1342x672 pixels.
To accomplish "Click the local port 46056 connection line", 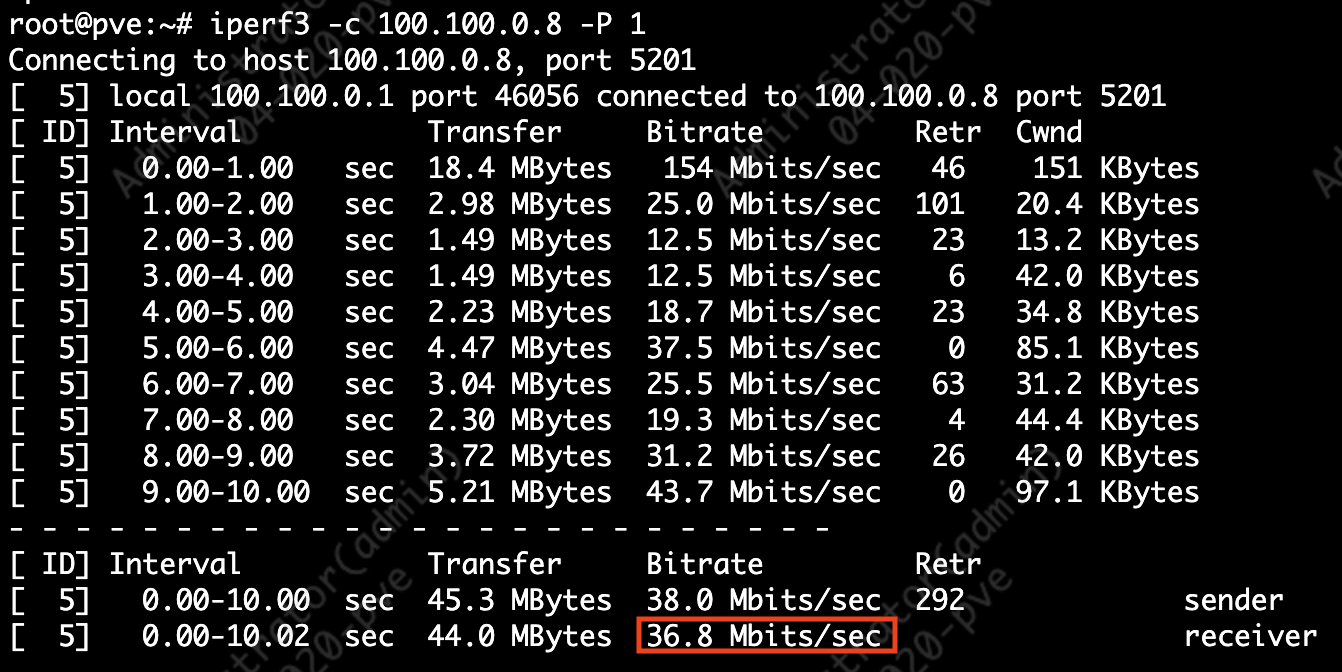I will coord(587,96).
